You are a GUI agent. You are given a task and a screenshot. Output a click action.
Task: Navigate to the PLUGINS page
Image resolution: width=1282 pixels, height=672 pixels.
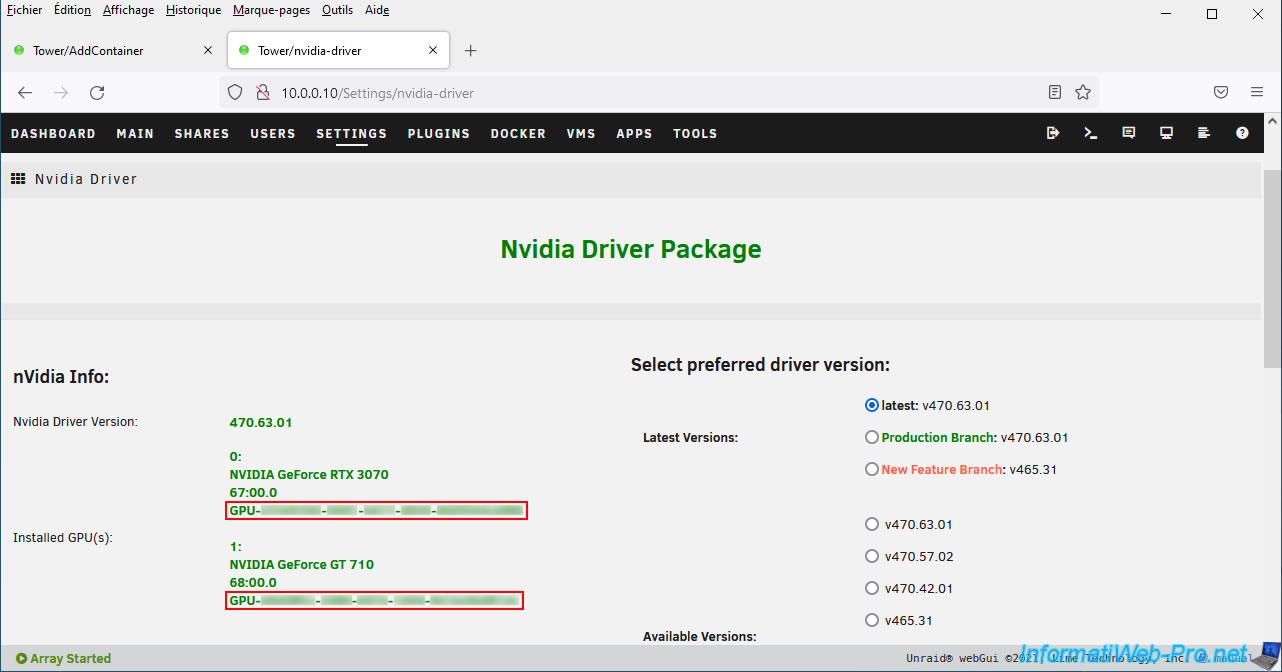click(438, 134)
